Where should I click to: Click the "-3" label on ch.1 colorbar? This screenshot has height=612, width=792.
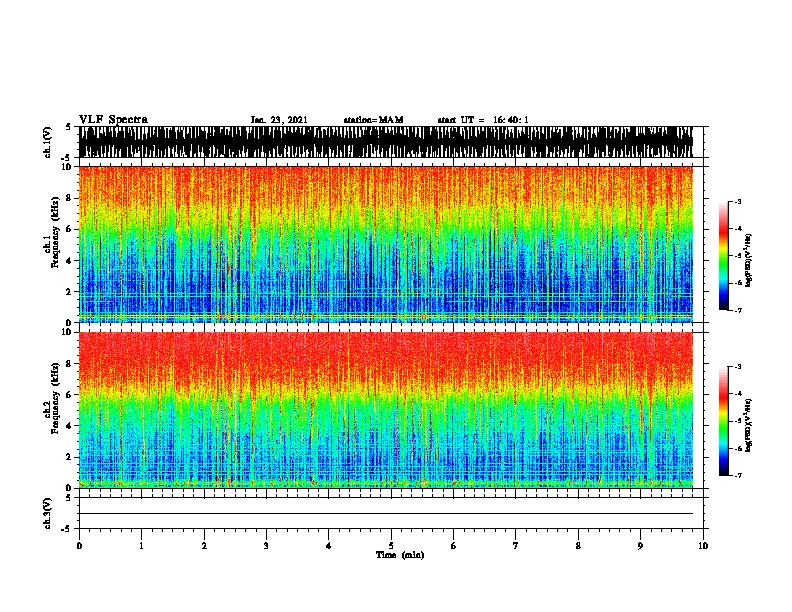tap(738, 202)
